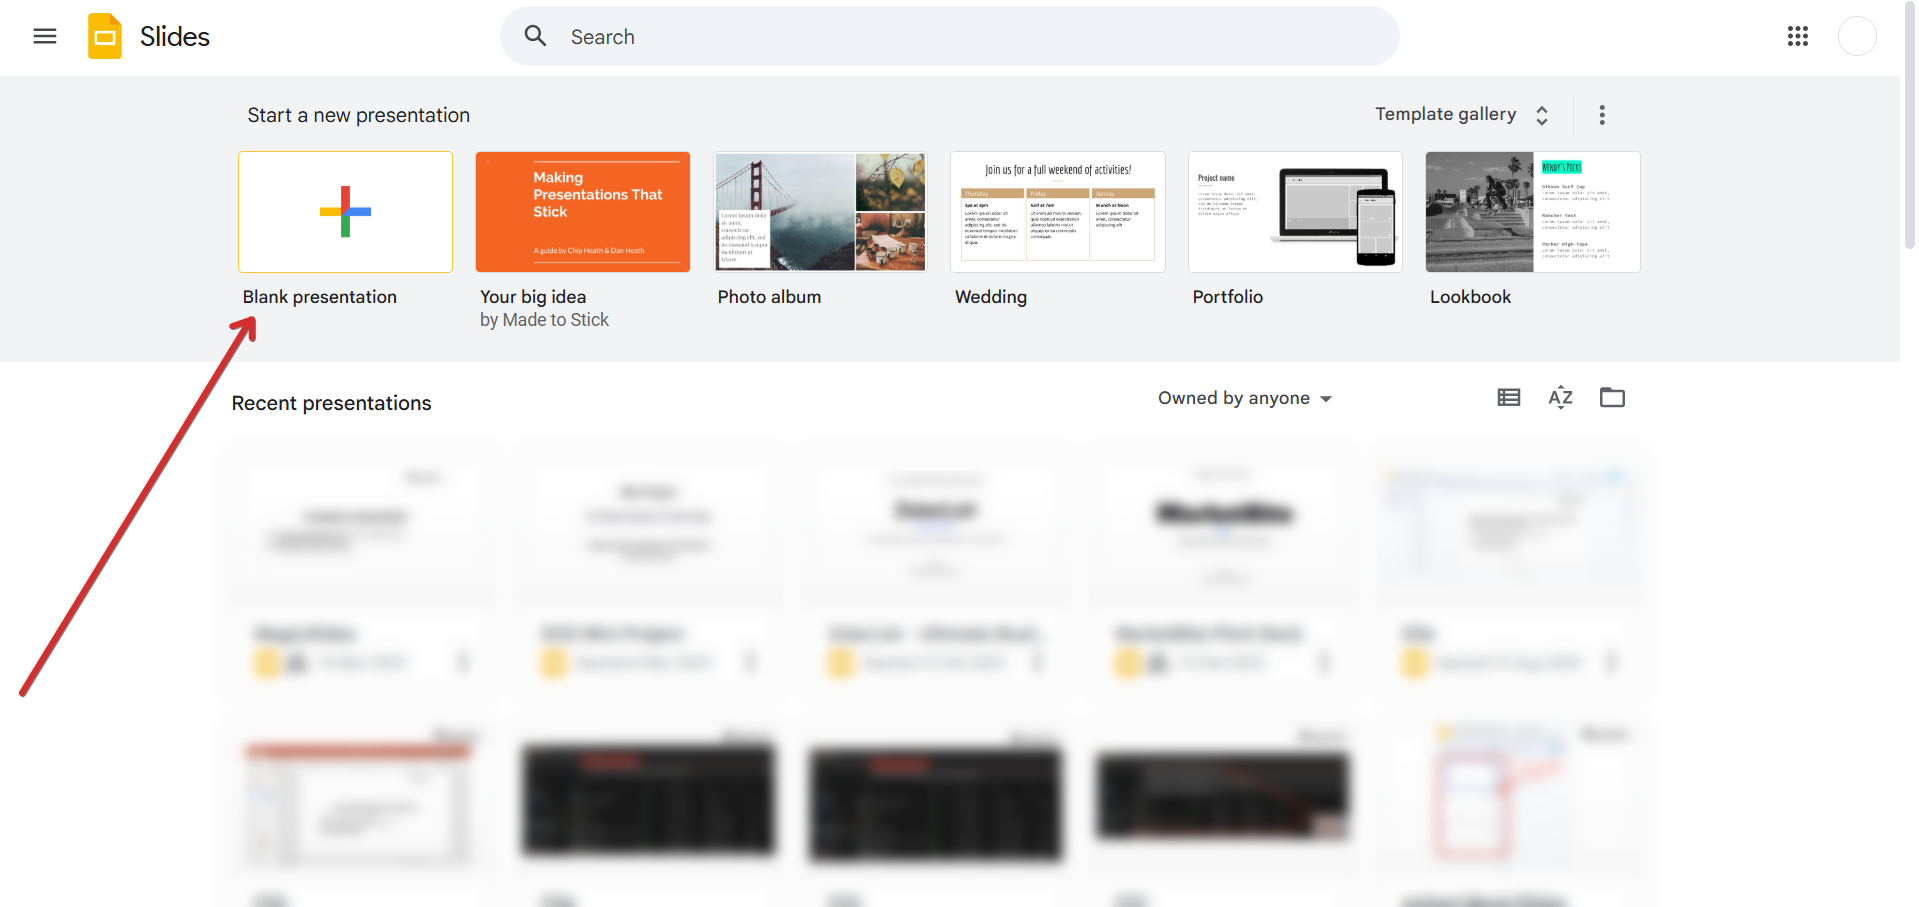Click into the Search field
Viewport: 1919px width, 907px height.
[950, 37]
